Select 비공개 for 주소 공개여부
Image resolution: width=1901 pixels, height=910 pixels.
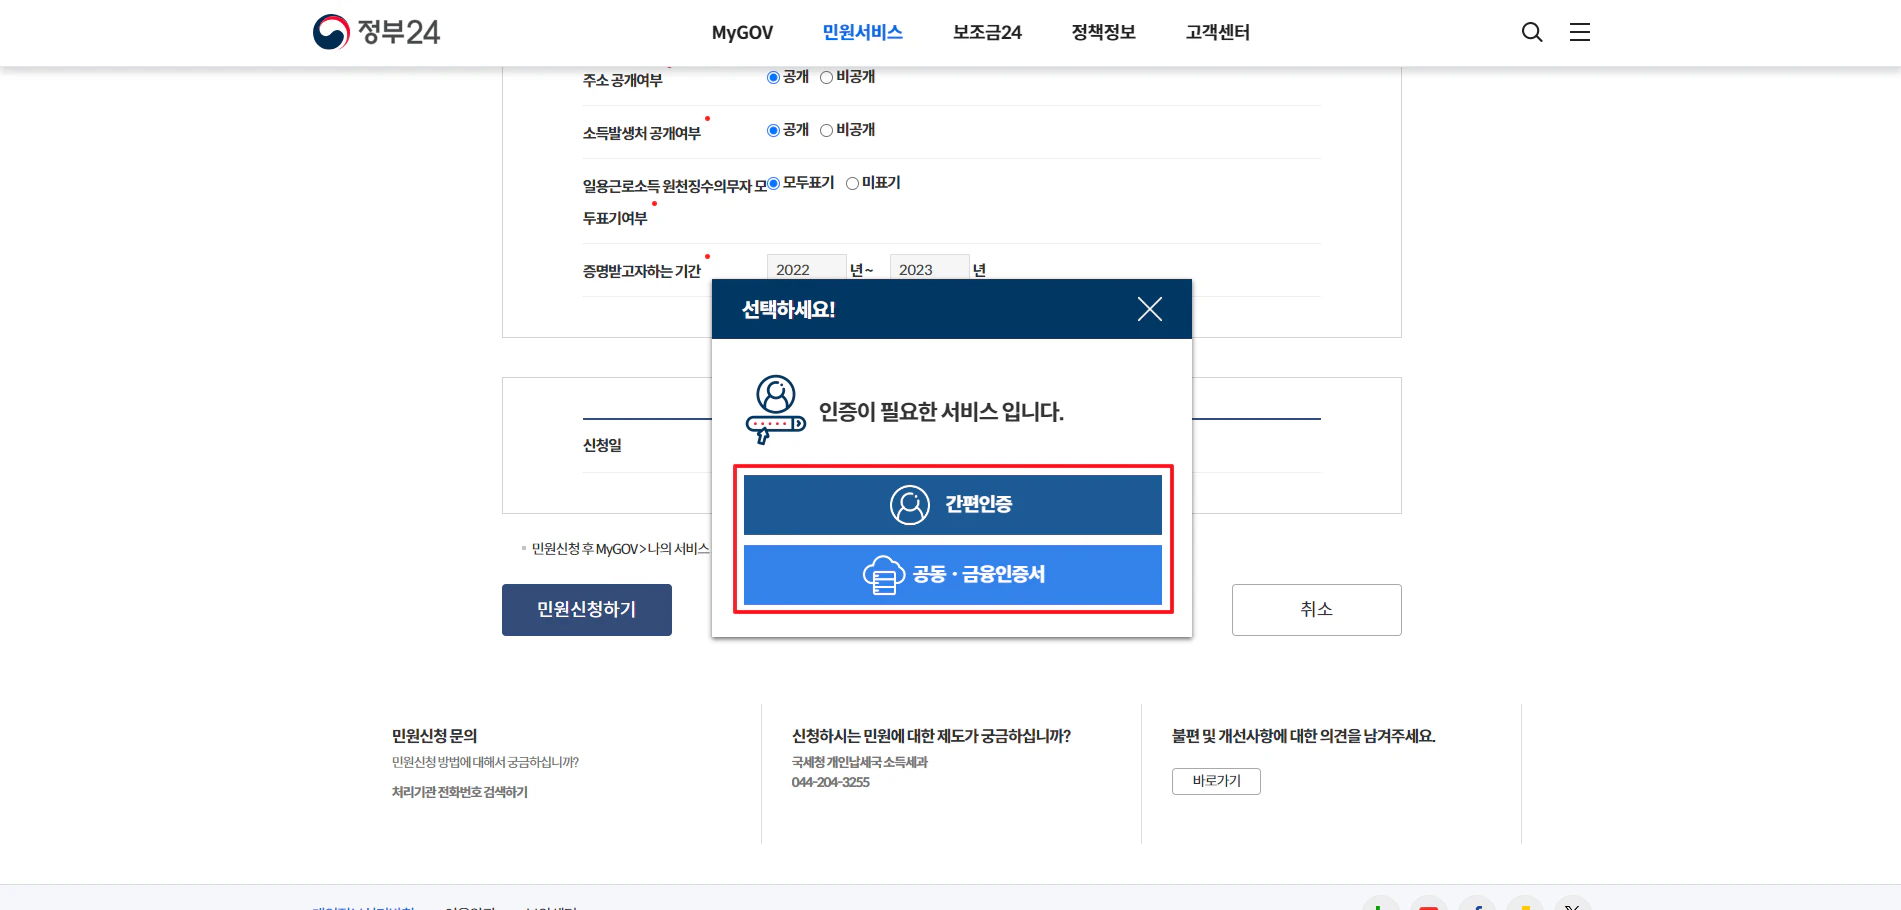[826, 78]
